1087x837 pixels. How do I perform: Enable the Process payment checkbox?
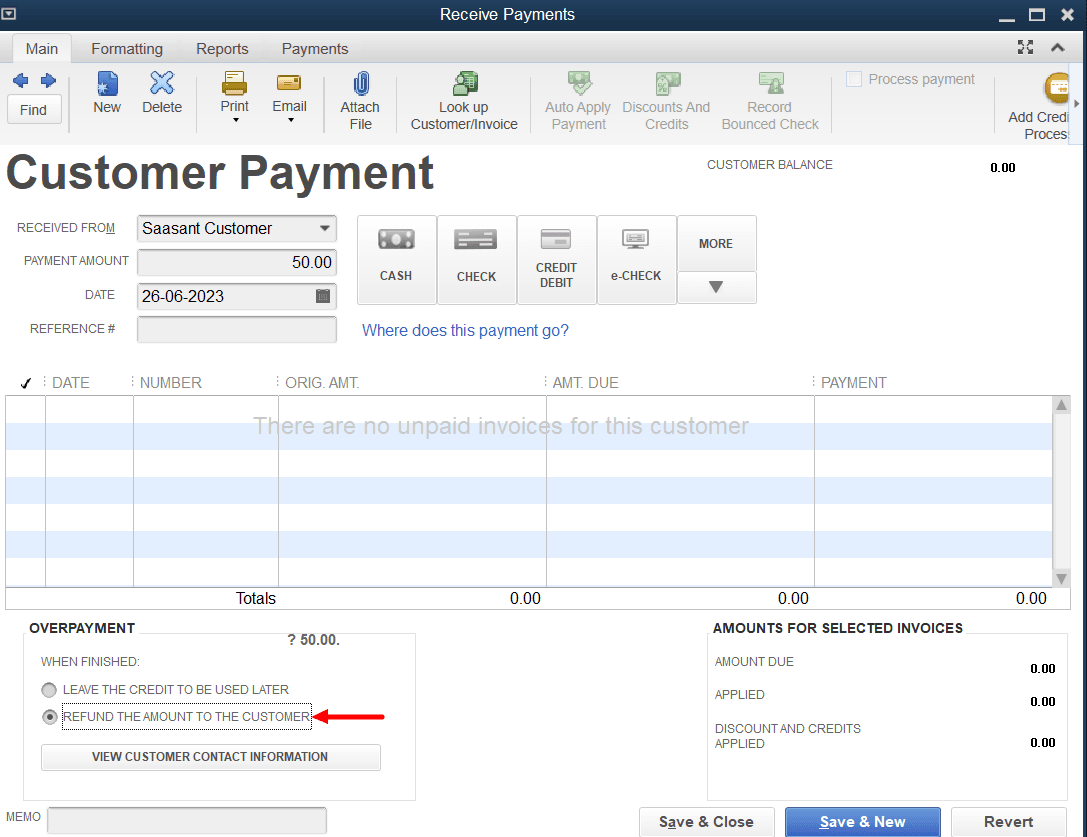coord(854,80)
